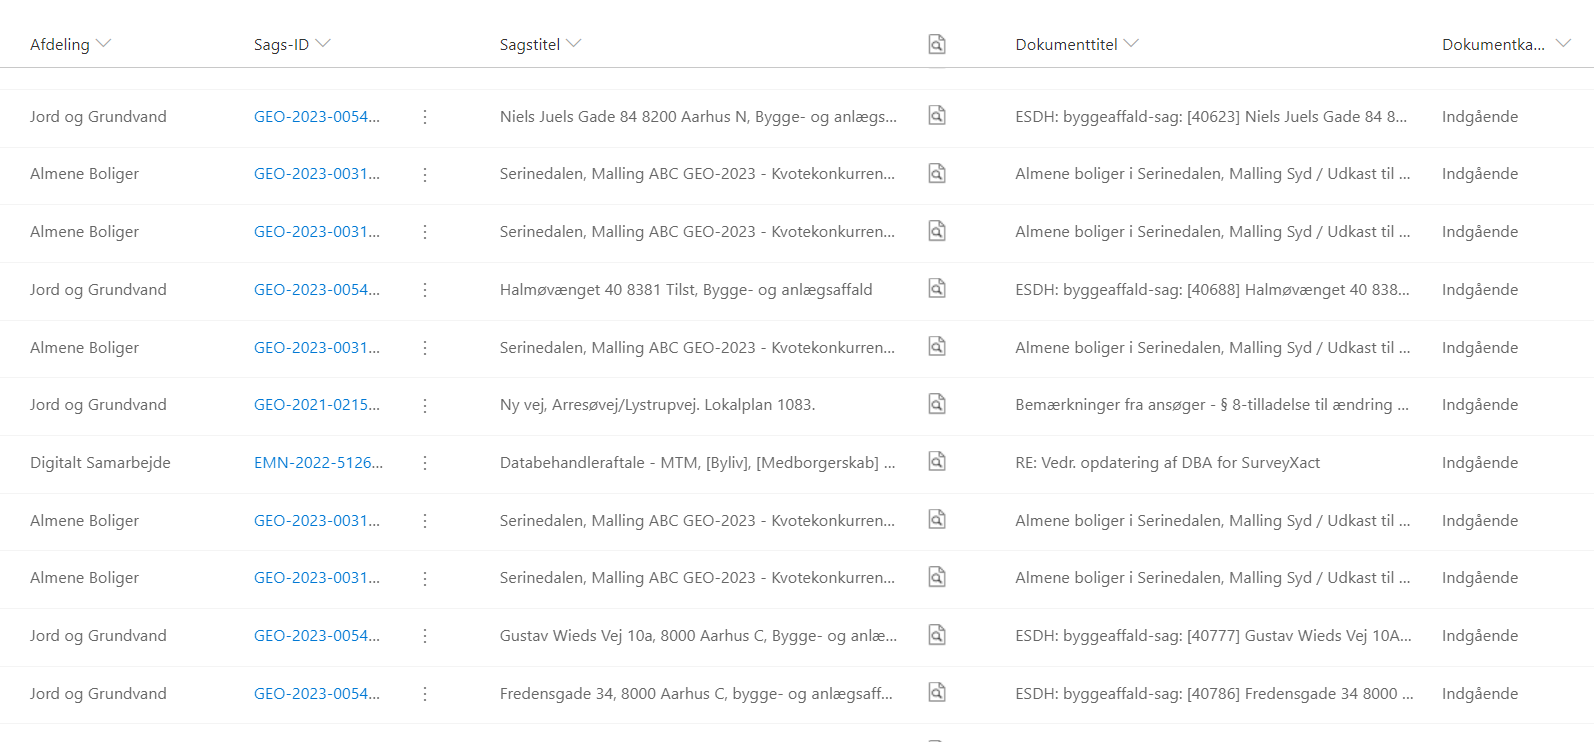This screenshot has width=1594, height=743.
Task: Open the three-dot menu for GEO-2021-0215 row
Action: [425, 405]
